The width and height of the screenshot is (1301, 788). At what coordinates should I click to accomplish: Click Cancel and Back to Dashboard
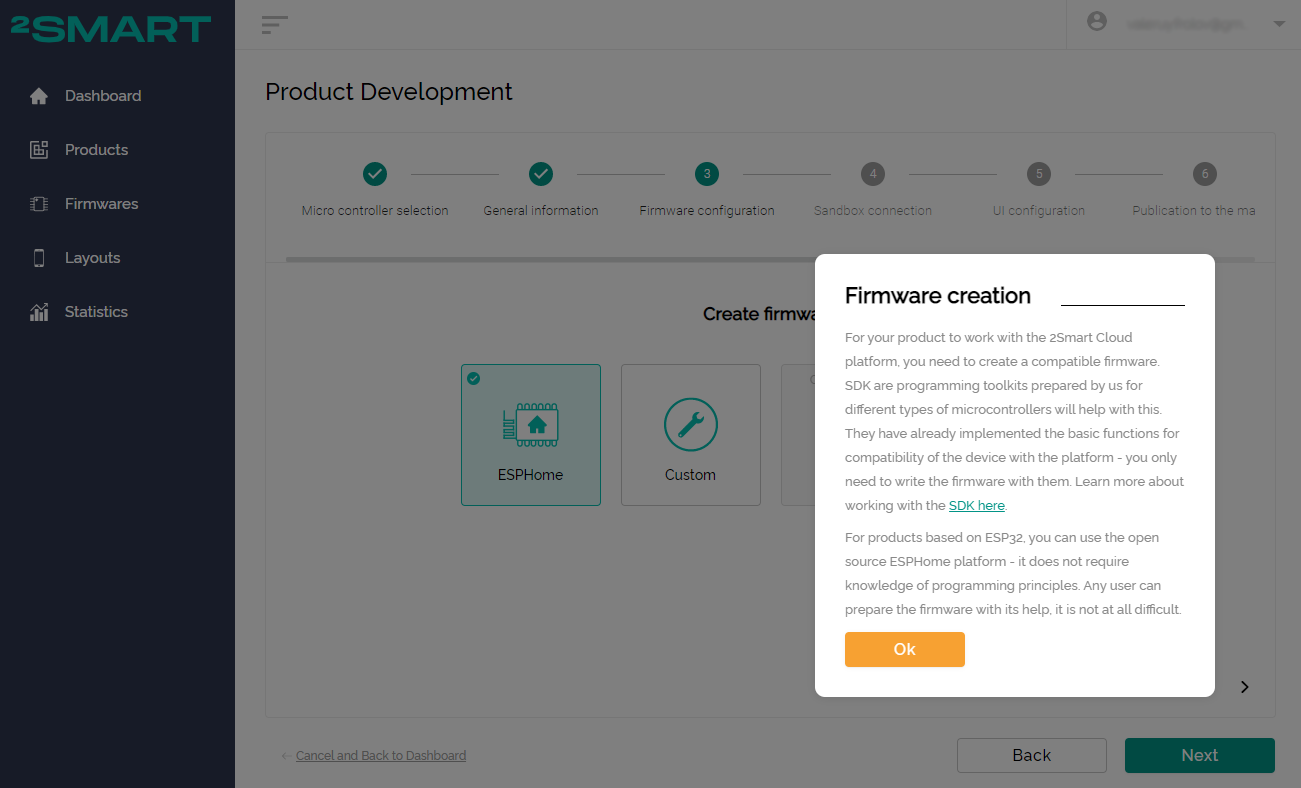coord(381,756)
